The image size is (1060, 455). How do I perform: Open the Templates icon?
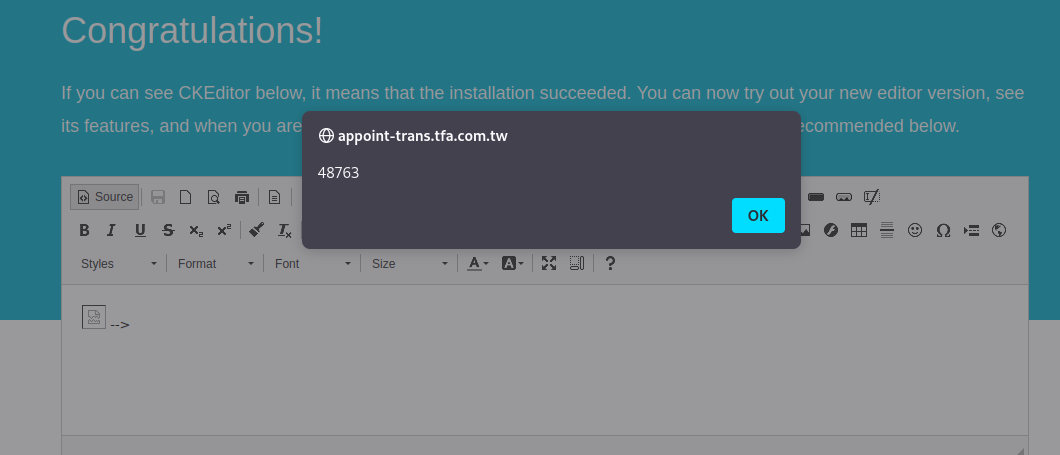tap(274, 197)
